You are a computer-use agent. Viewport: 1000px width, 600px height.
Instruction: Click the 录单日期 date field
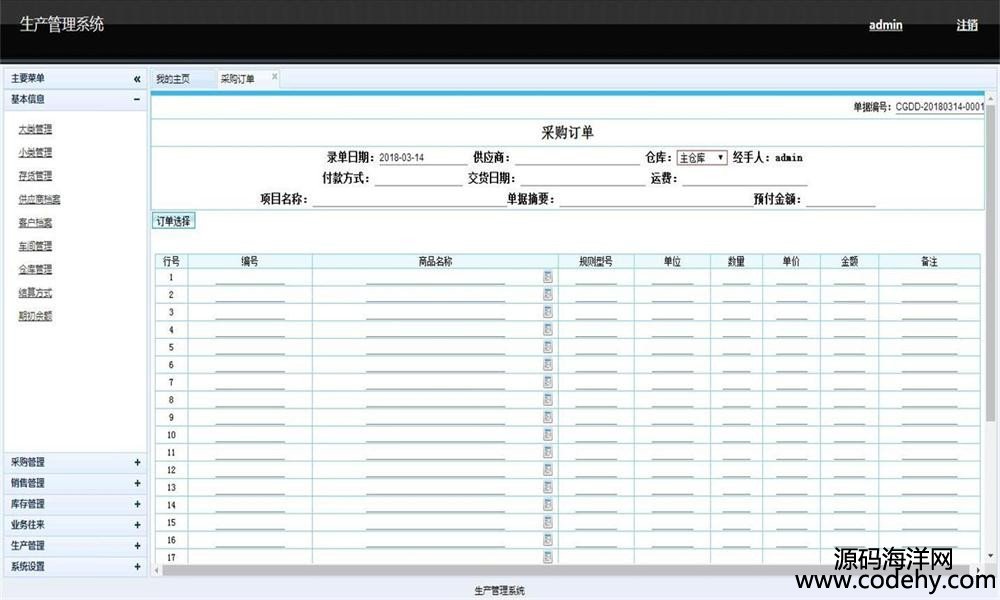420,158
